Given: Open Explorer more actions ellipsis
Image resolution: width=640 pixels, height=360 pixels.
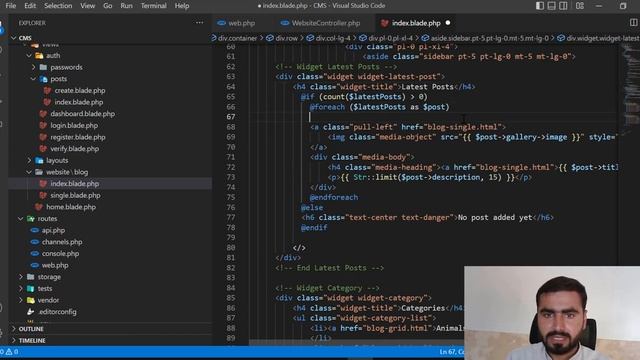Looking at the screenshot, I should pyautogui.click(x=200, y=23).
